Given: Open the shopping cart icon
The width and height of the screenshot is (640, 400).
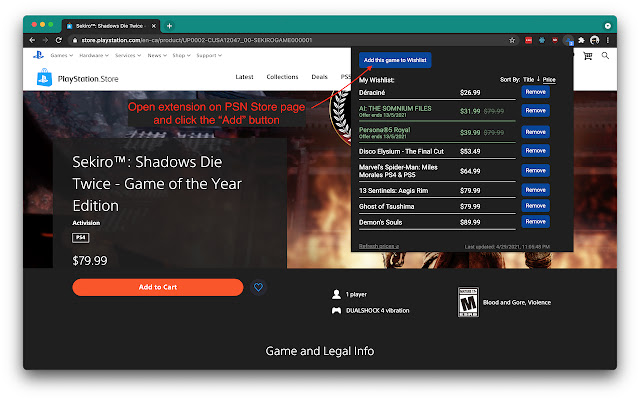Looking at the screenshot, I should point(587,56).
